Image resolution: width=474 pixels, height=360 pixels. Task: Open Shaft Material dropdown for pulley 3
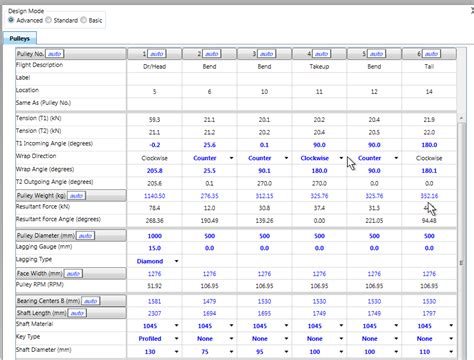coord(286,325)
